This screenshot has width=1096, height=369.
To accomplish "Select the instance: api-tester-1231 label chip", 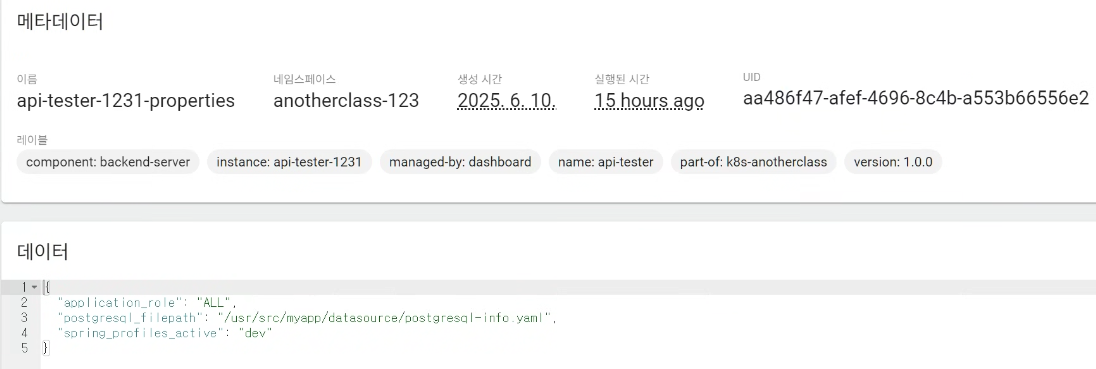I will click(x=289, y=162).
